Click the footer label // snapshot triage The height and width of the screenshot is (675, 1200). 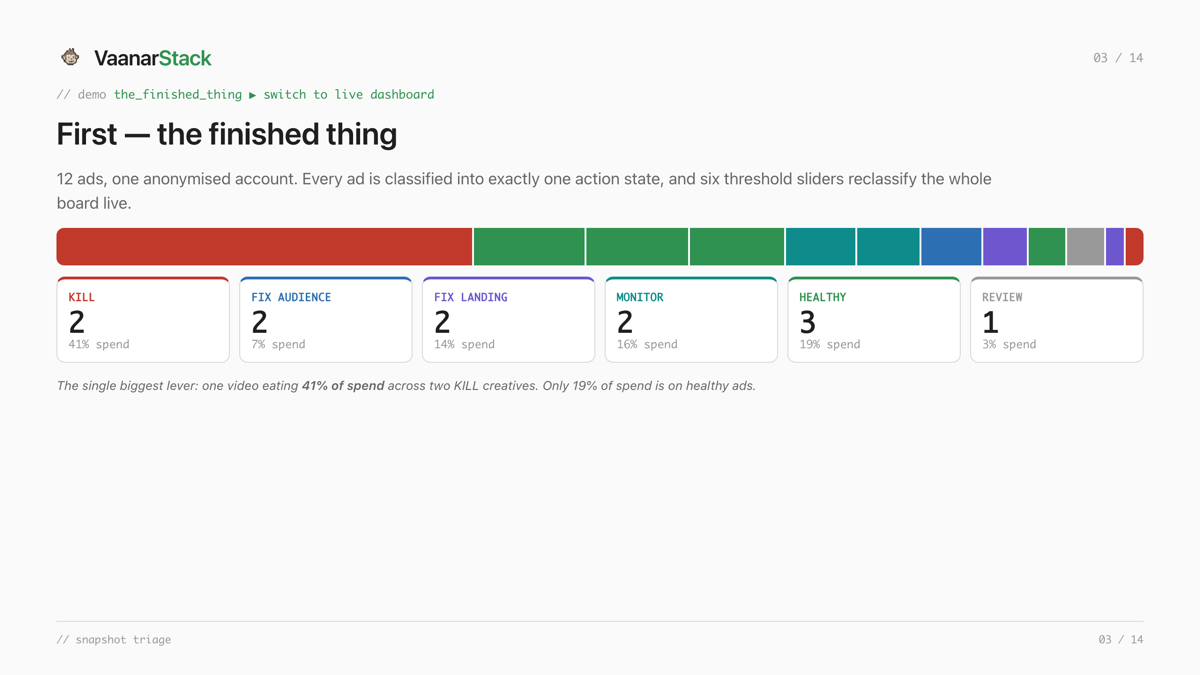(114, 640)
